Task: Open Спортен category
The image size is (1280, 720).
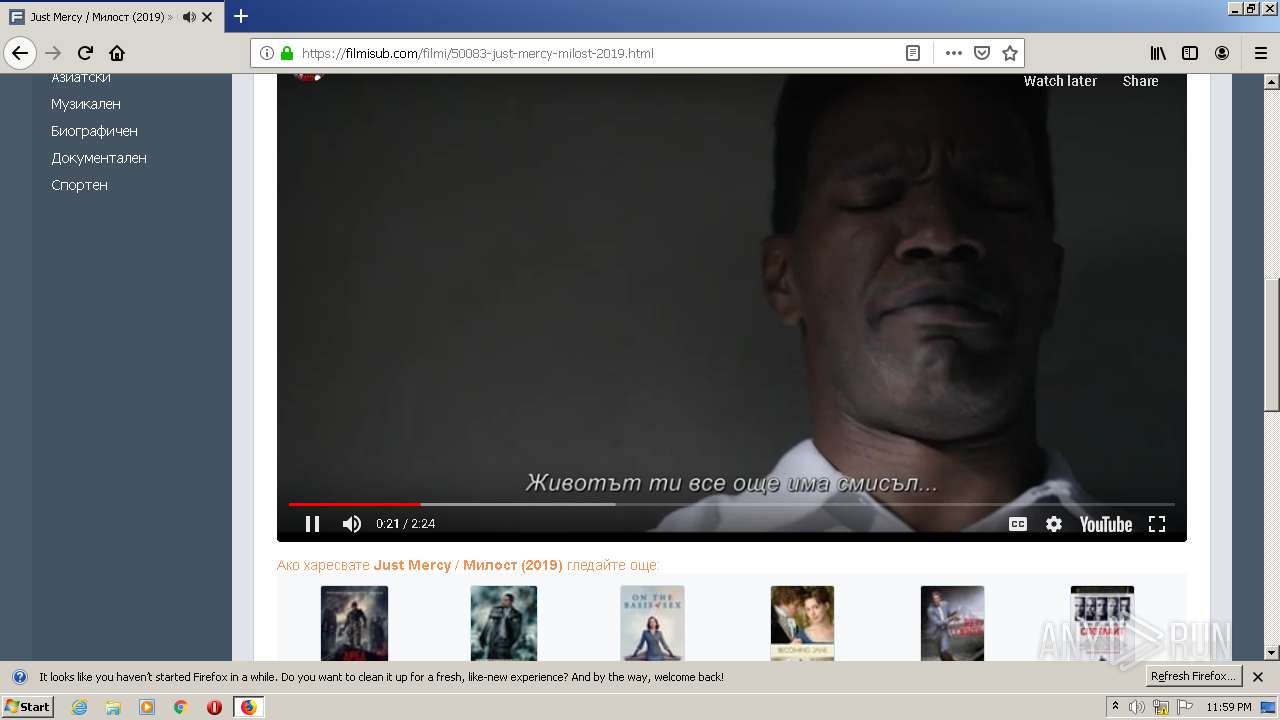Action: 80,185
